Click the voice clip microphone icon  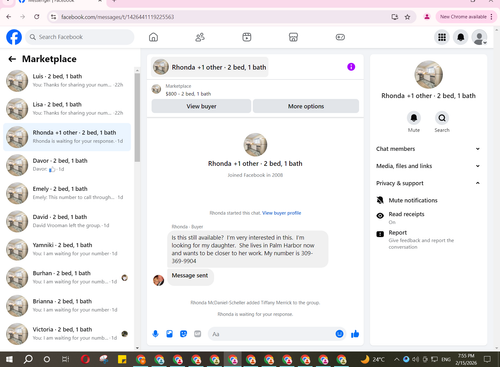[x=155, y=334]
